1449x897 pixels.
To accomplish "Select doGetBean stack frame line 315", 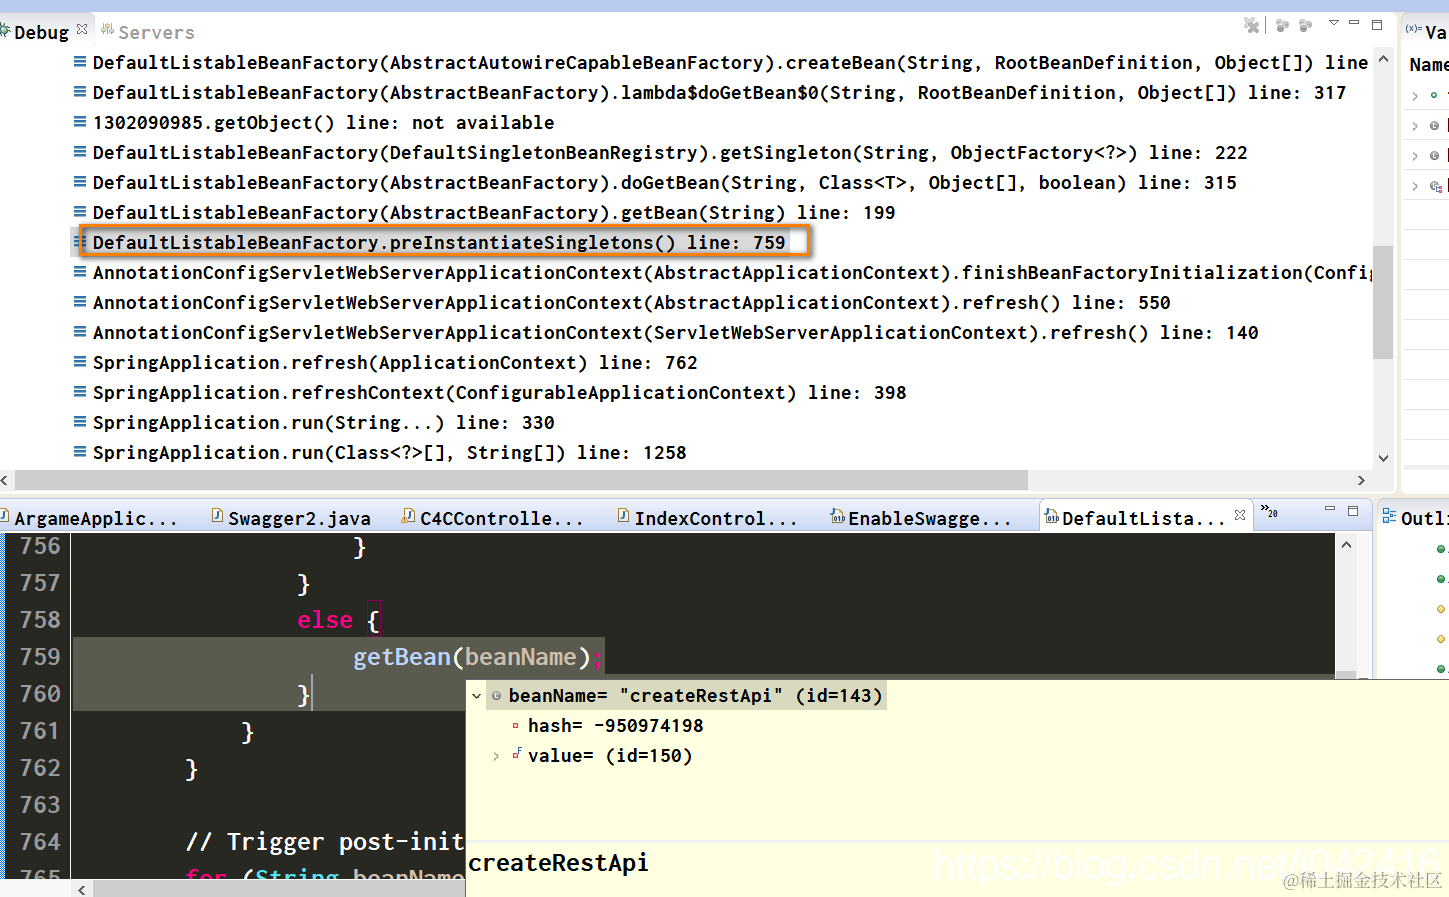I will coord(664,182).
